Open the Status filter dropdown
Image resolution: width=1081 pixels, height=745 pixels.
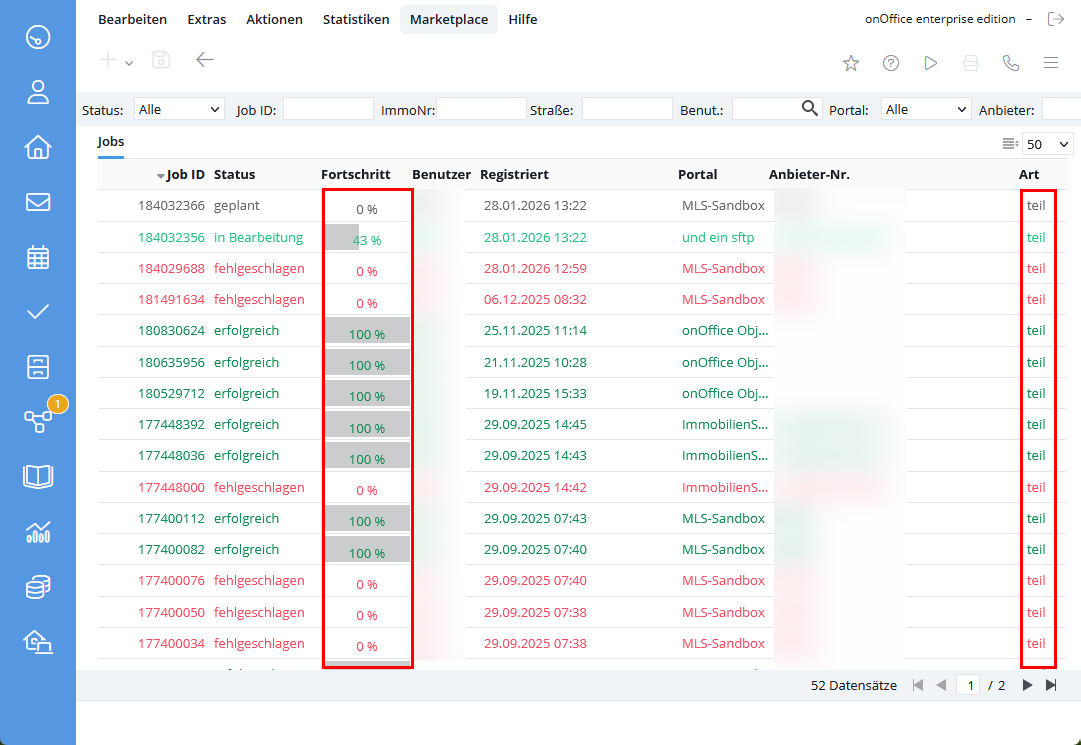[180, 109]
